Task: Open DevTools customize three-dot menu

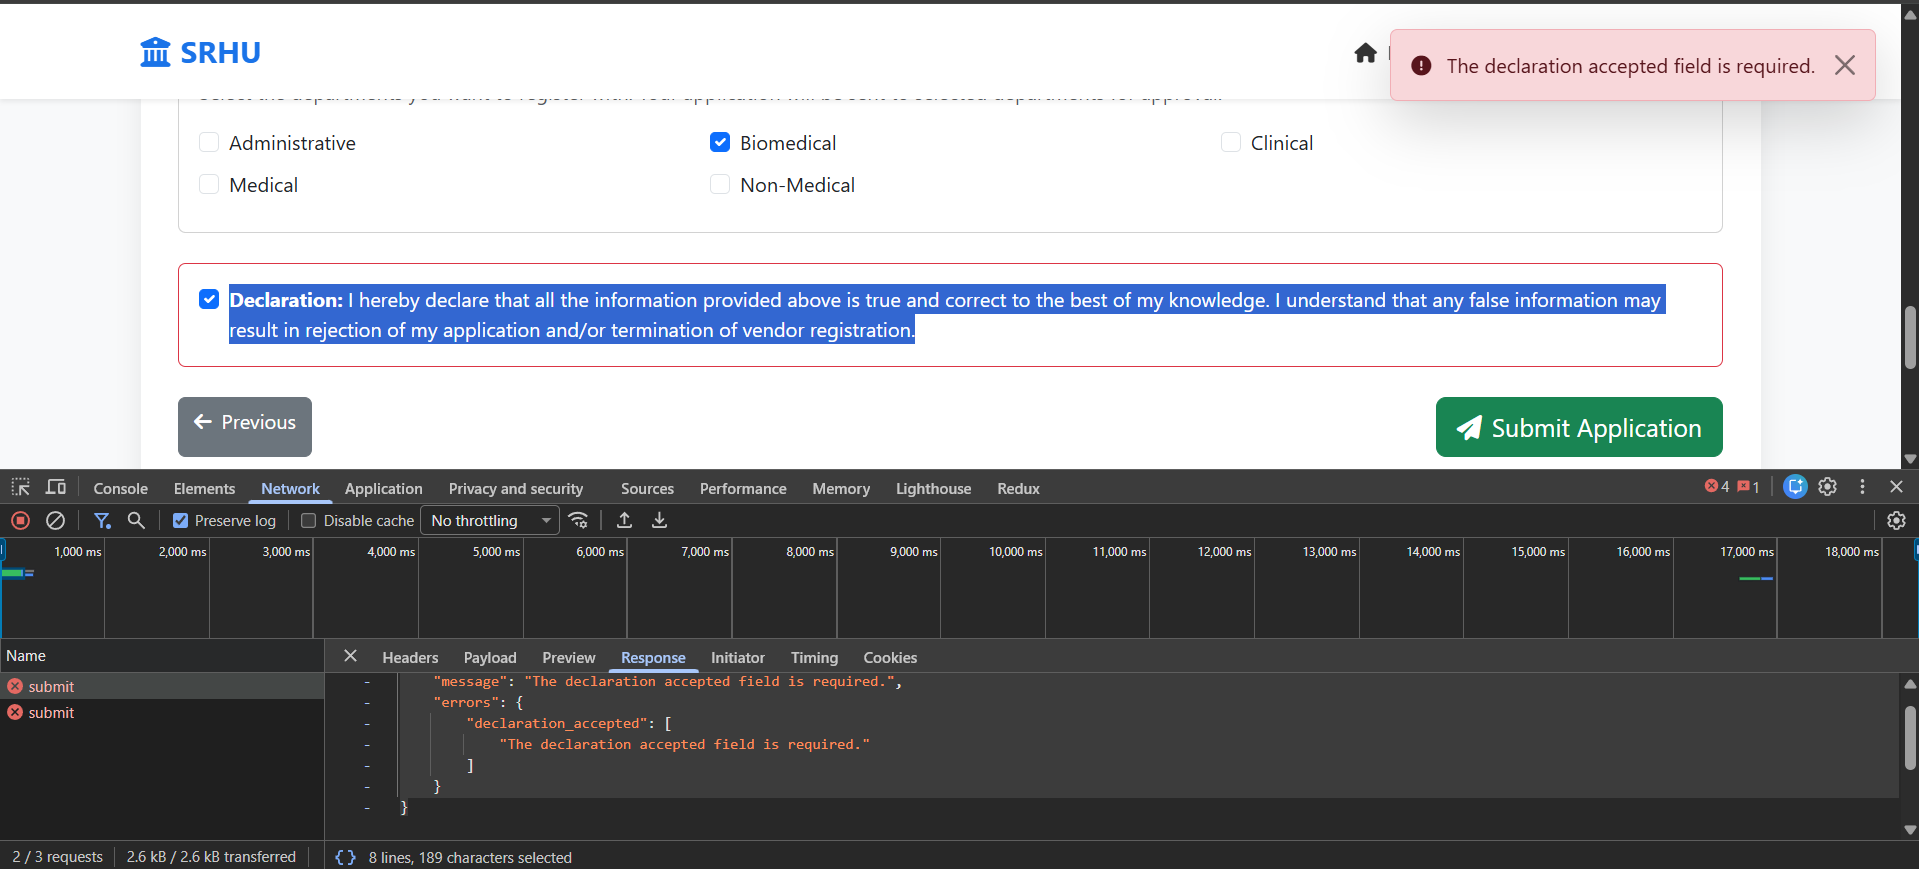Action: click(1862, 487)
